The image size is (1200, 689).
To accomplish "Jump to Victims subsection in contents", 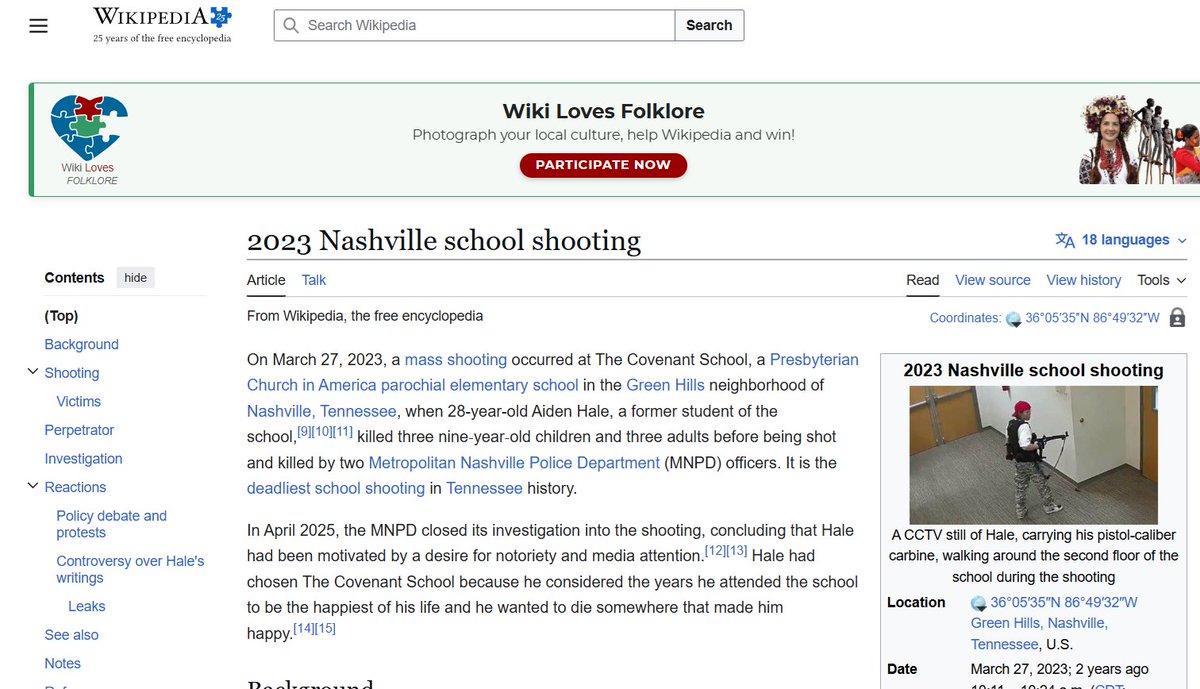I will [78, 401].
